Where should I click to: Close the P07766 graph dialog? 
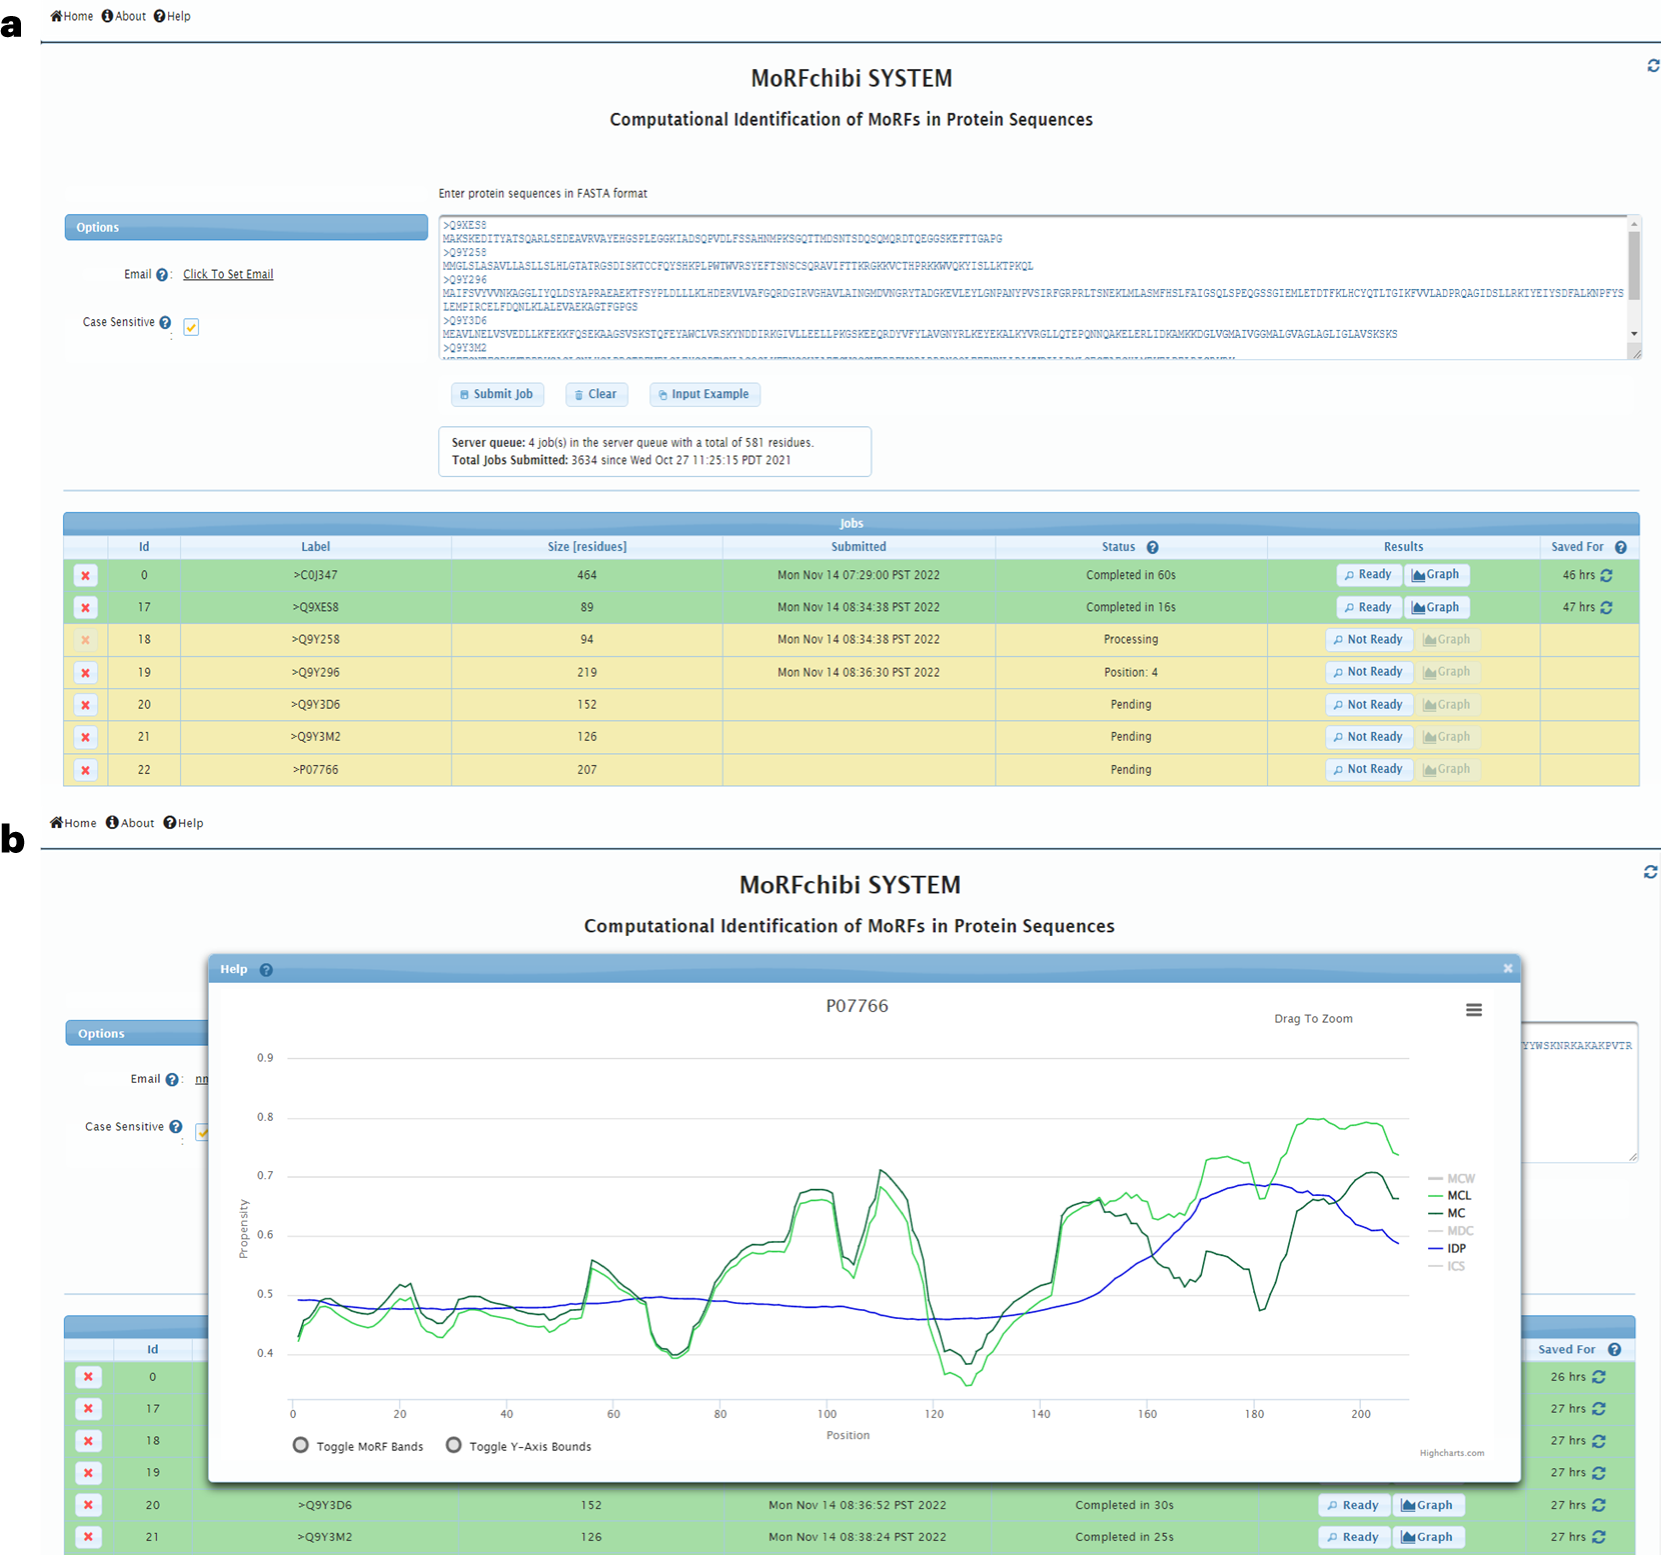pyautogui.click(x=1508, y=968)
